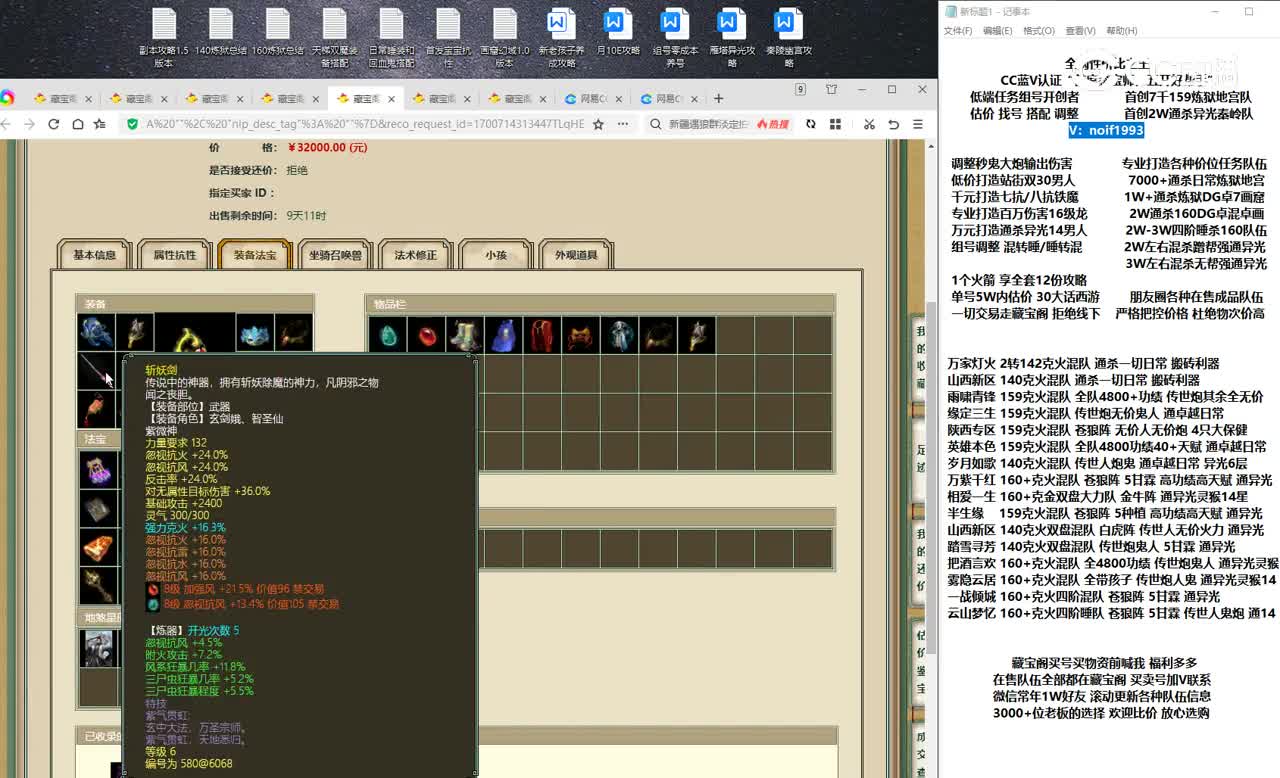This screenshot has width=1280, height=778.
Task: Click the 热搜 hot search button
Action: [x=773, y=124]
